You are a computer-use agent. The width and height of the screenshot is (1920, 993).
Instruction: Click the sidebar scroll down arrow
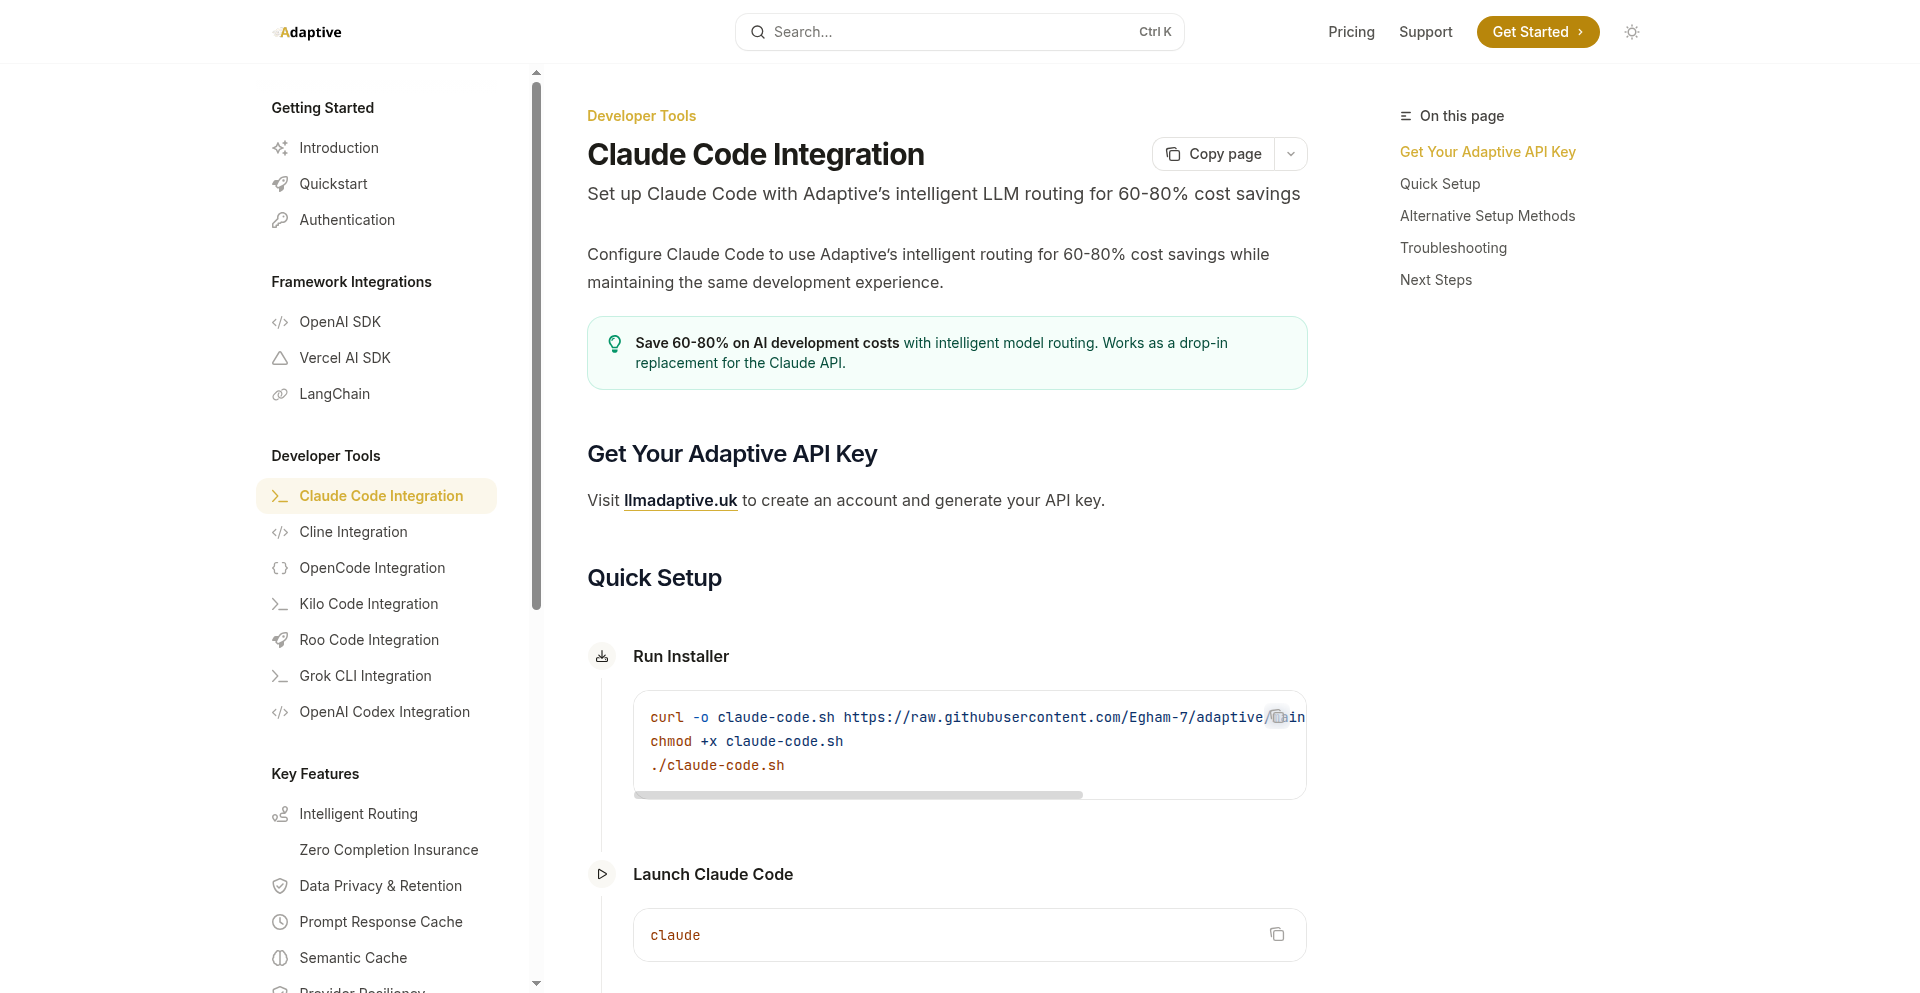pos(537,984)
